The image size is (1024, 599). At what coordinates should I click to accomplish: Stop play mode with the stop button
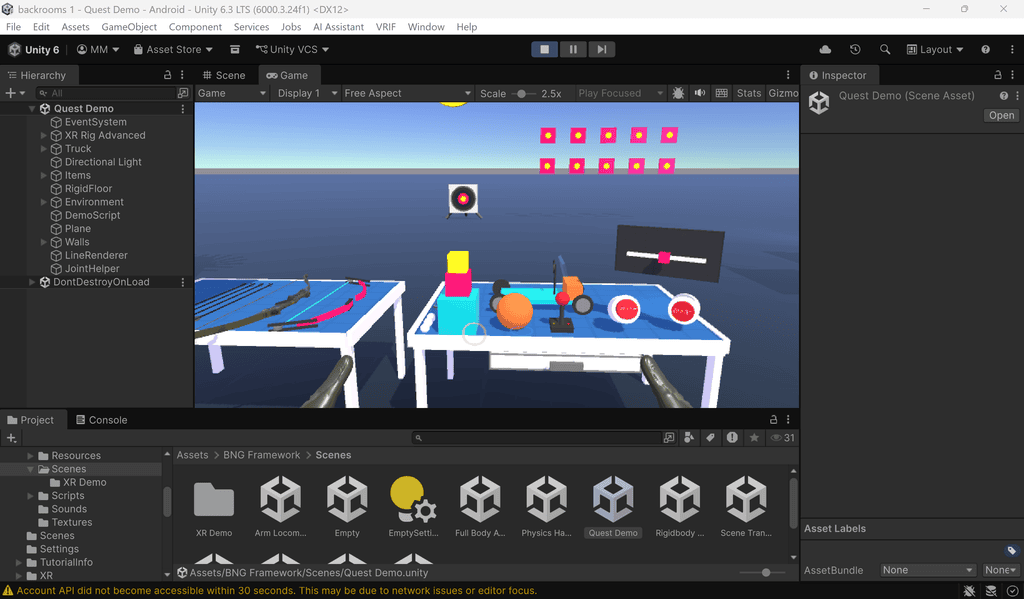(545, 50)
